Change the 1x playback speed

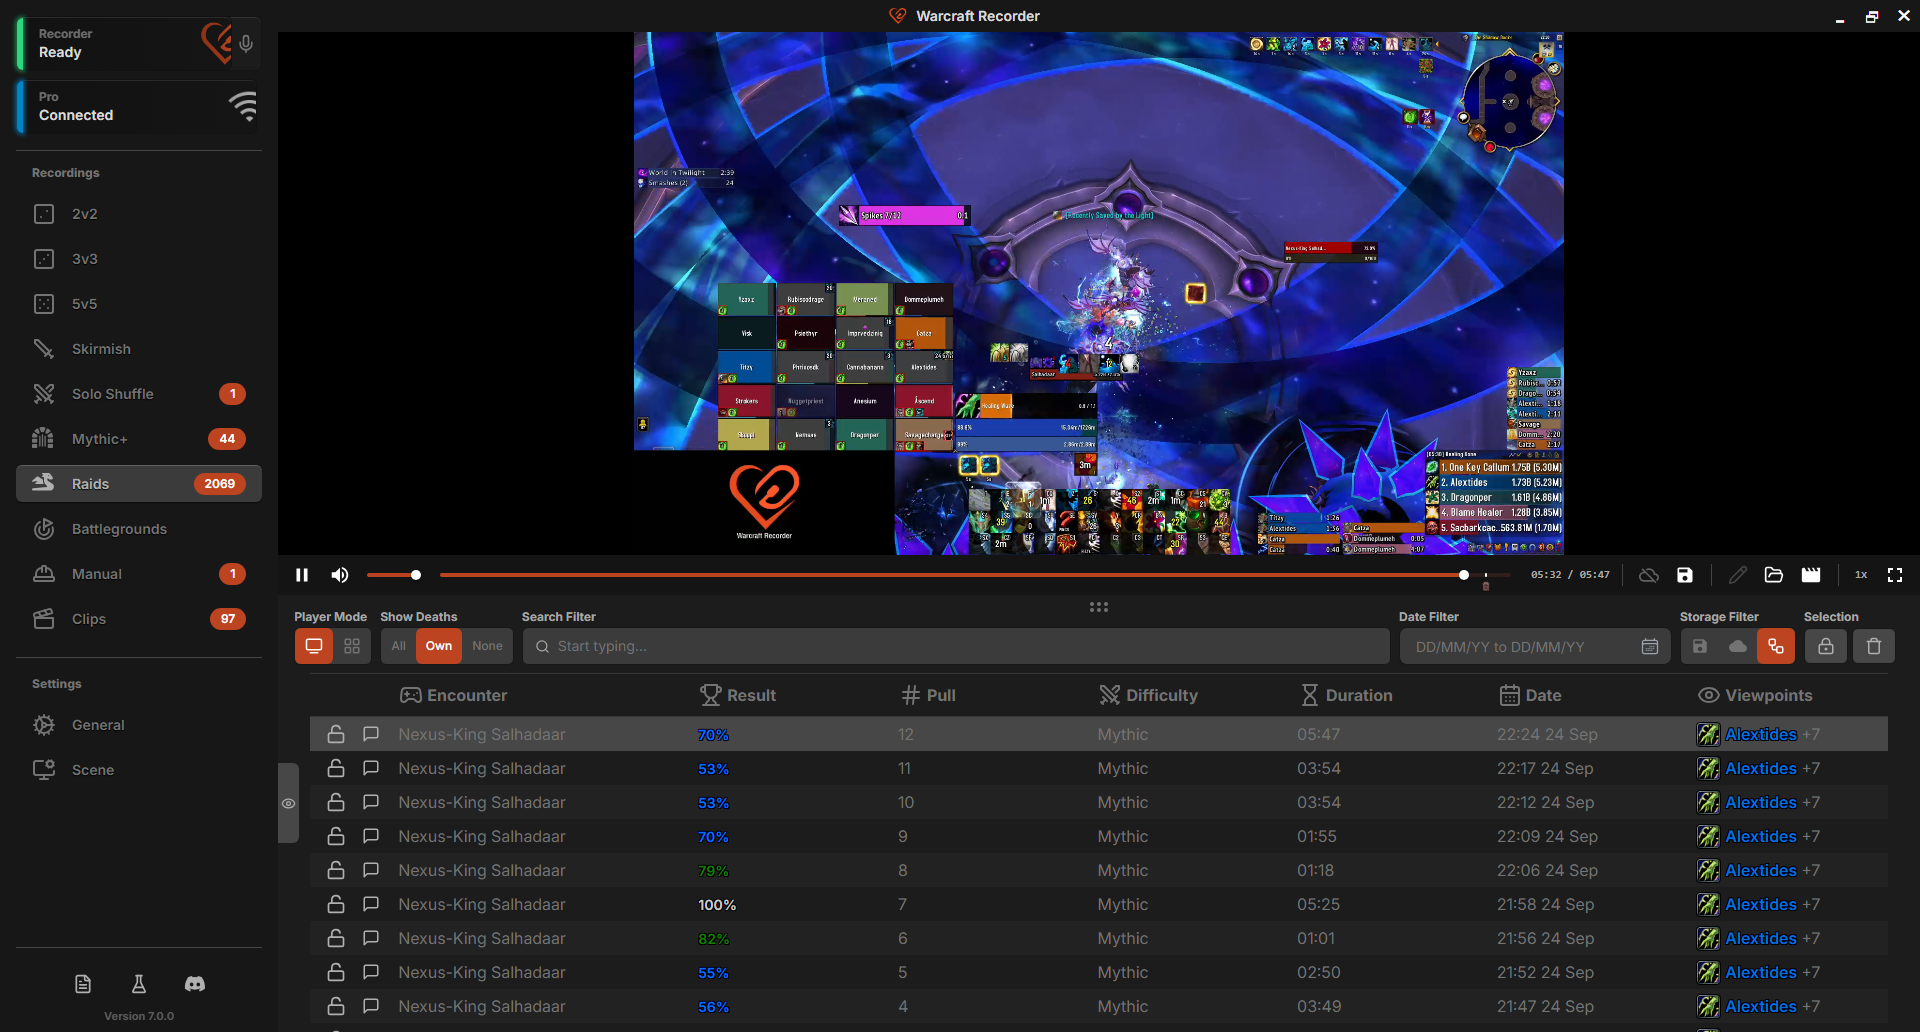point(1861,575)
